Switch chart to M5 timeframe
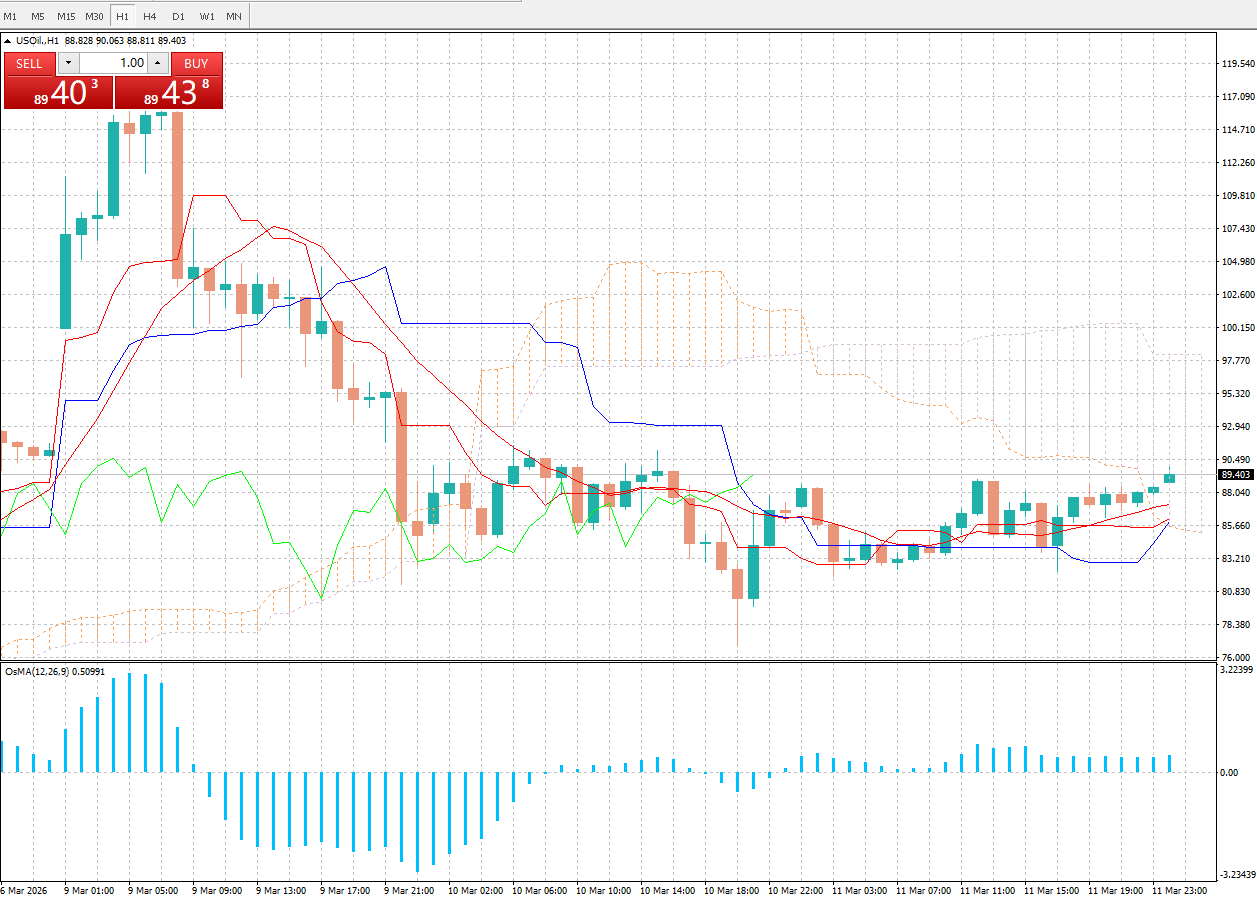The height and width of the screenshot is (901, 1257). [38, 16]
